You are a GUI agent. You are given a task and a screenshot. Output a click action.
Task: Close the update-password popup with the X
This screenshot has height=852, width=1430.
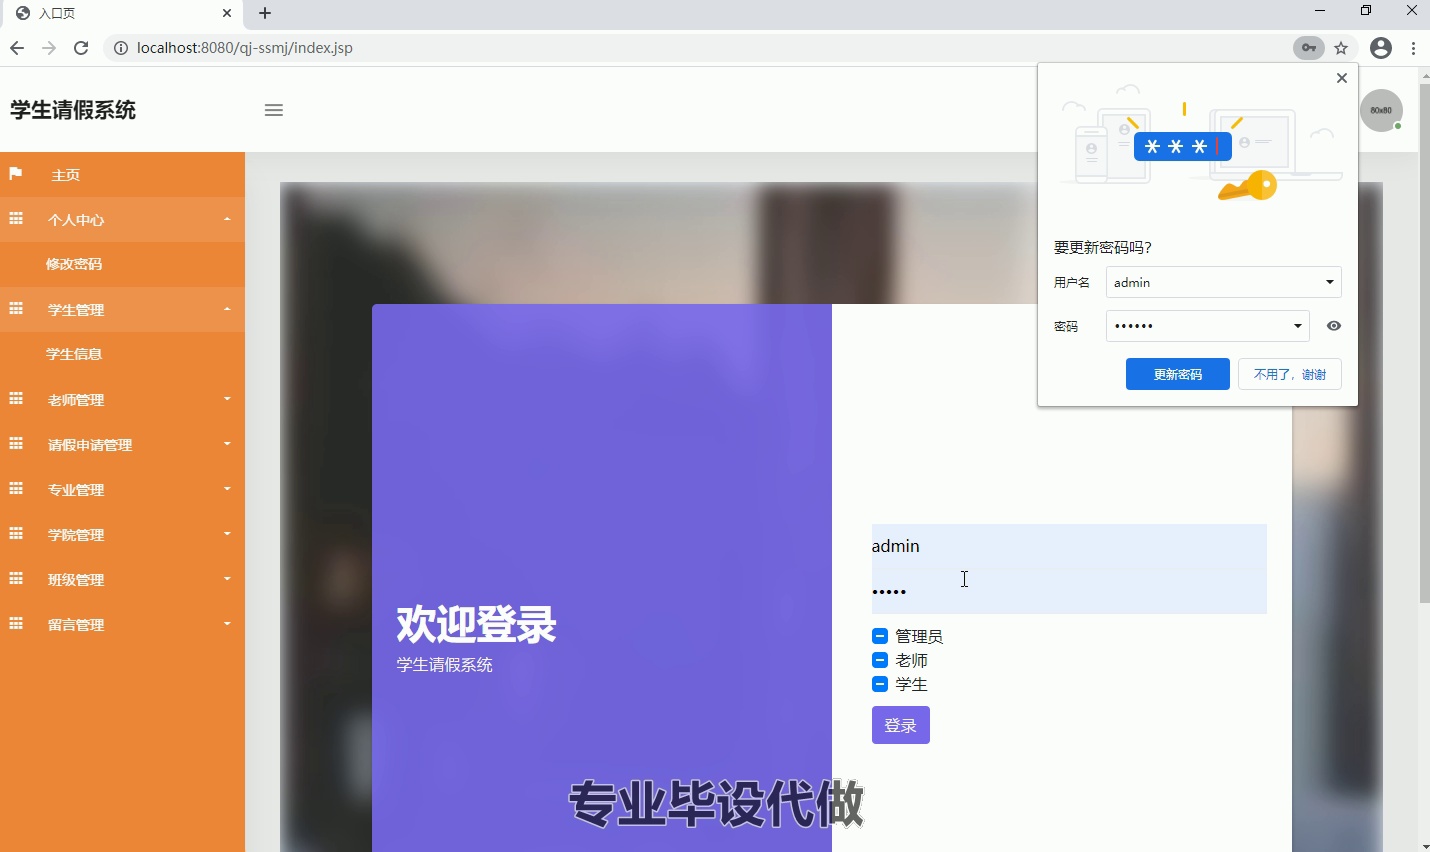pos(1342,78)
